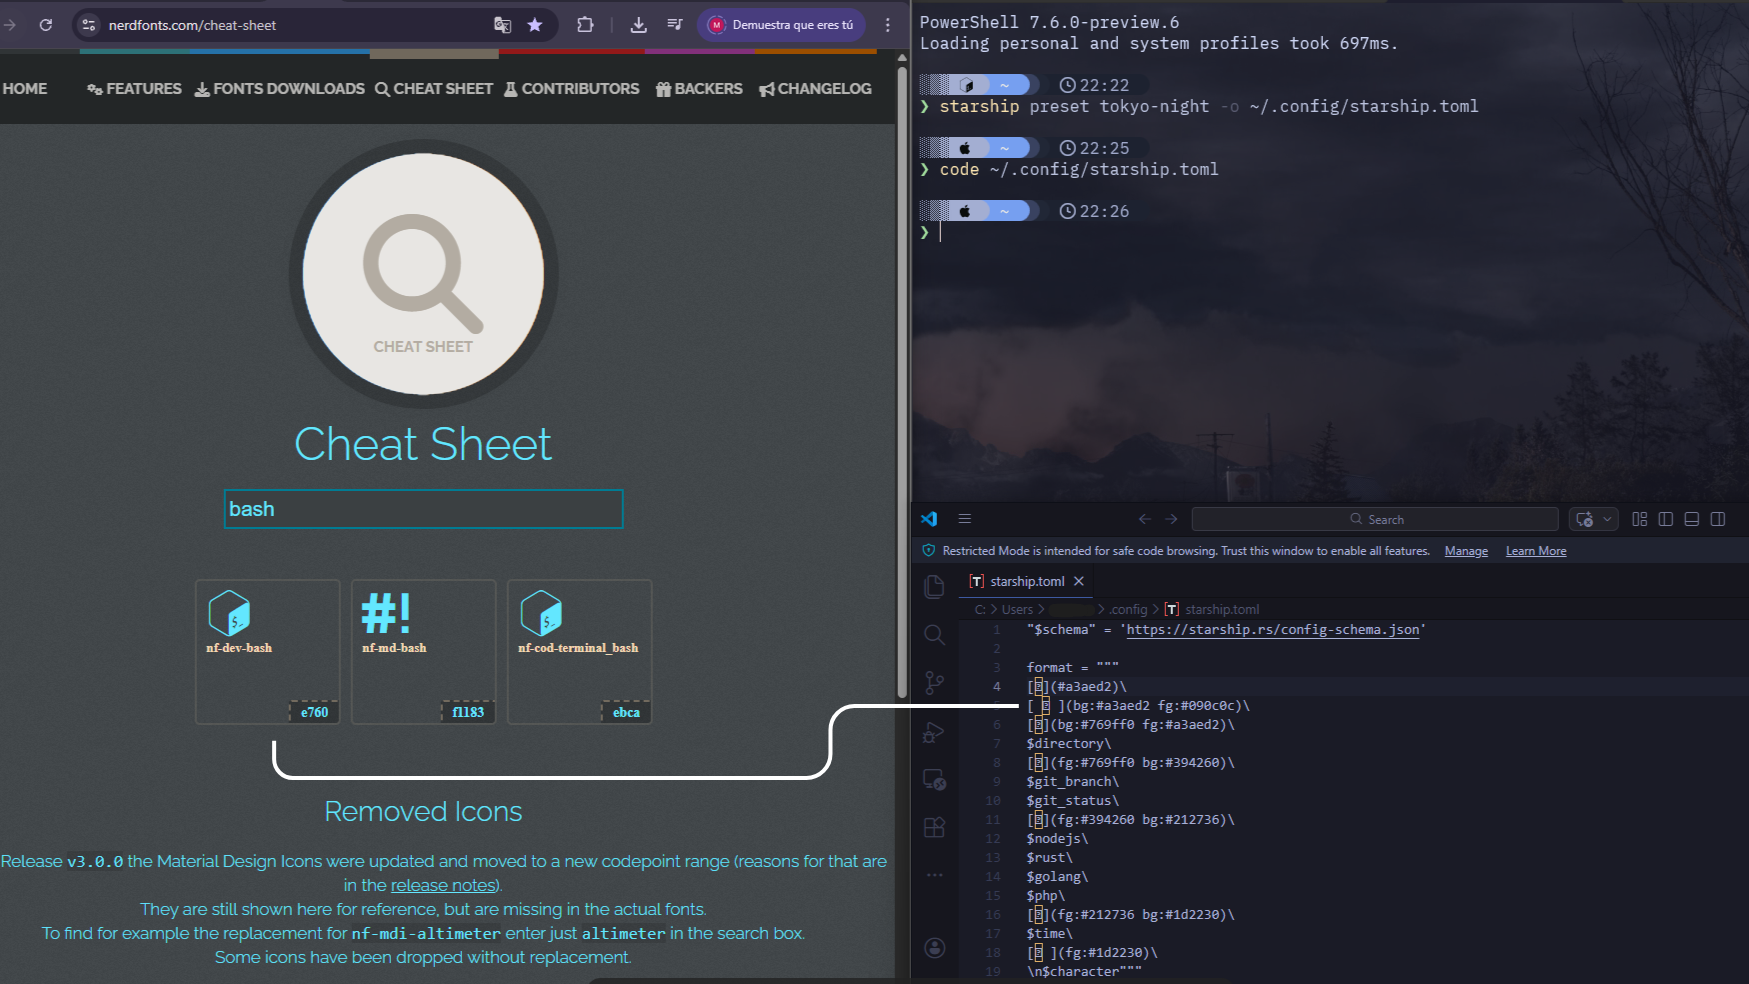Viewport: 1749px width, 984px height.
Task: Bookmark page with the star icon
Action: [x=535, y=25]
